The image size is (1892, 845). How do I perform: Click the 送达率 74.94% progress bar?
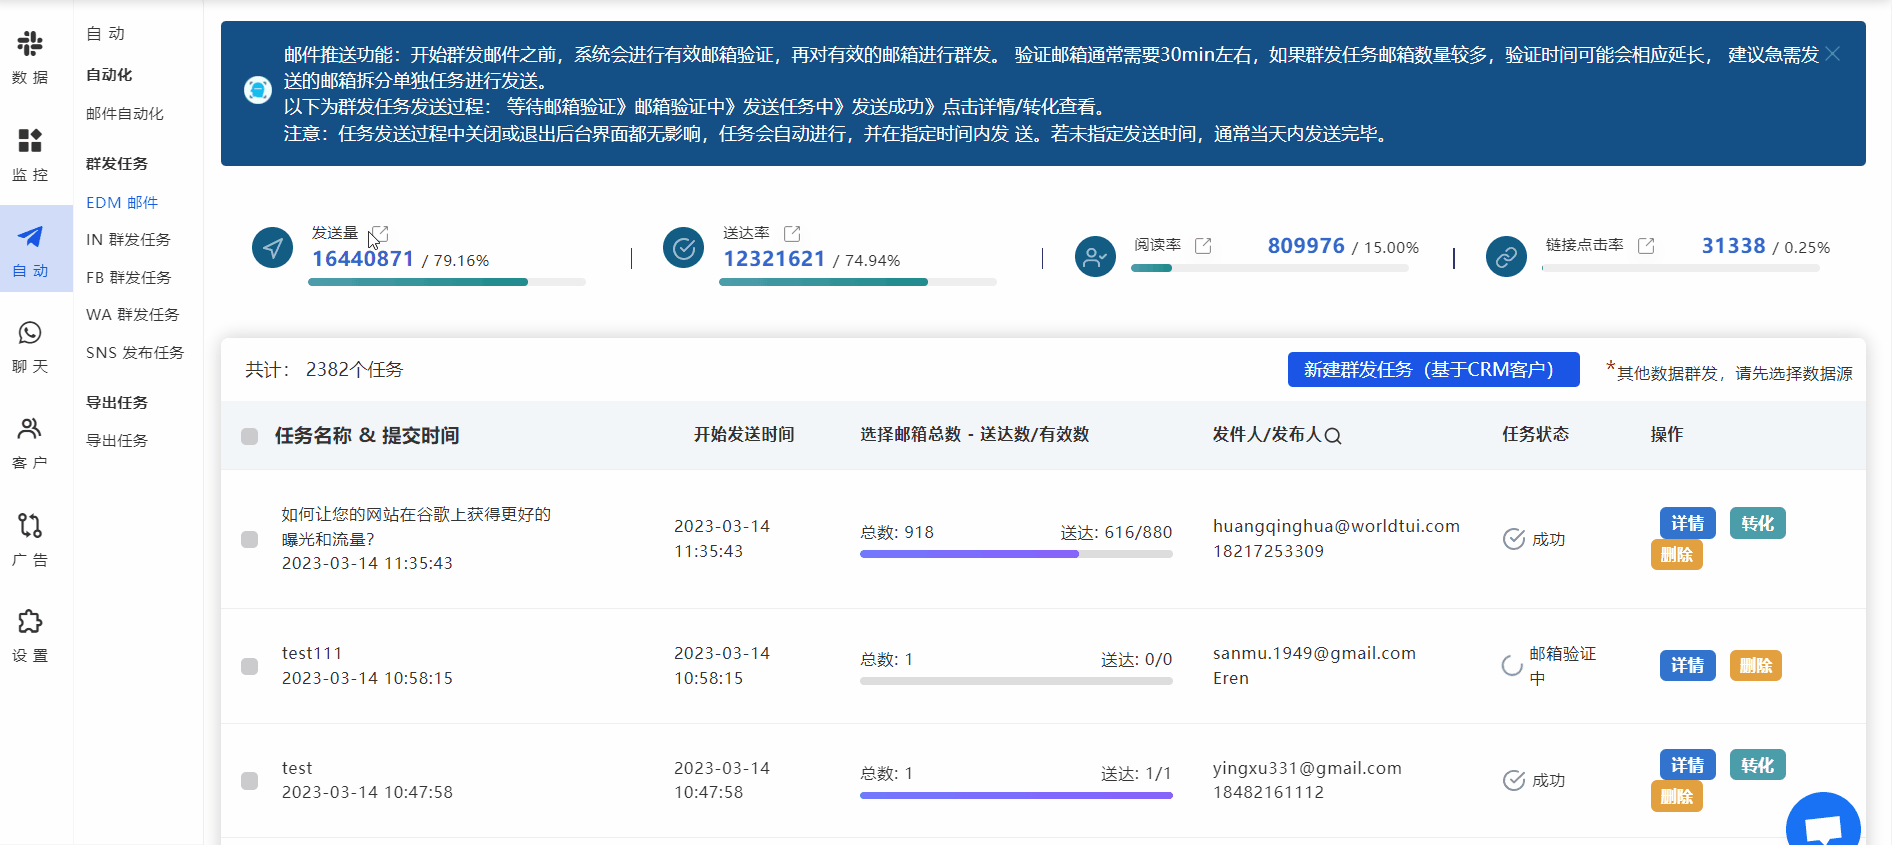tap(858, 282)
